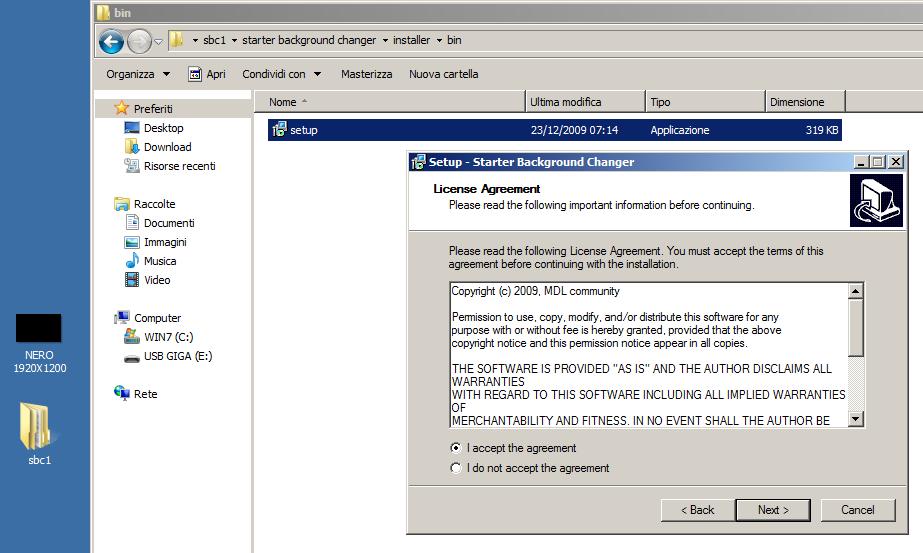923x553 pixels.
Task: Expand arrow after starter background changer
Action: 386,41
